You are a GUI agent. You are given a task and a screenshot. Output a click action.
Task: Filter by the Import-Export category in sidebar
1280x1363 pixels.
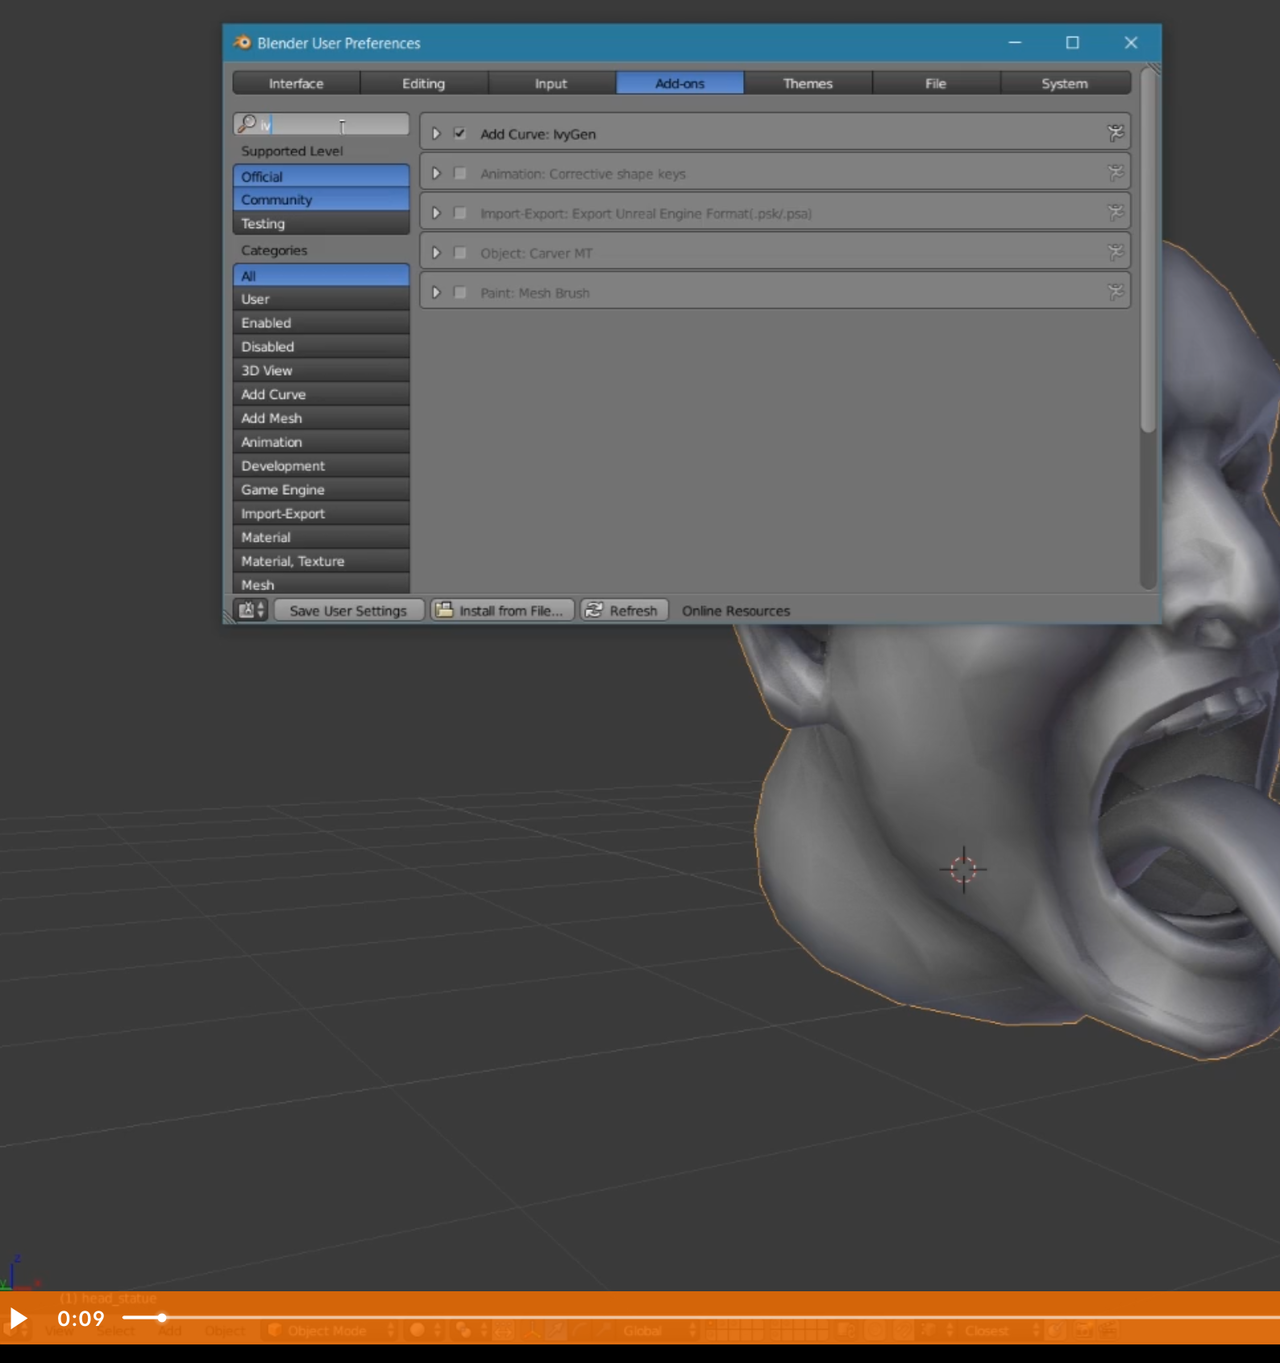321,514
